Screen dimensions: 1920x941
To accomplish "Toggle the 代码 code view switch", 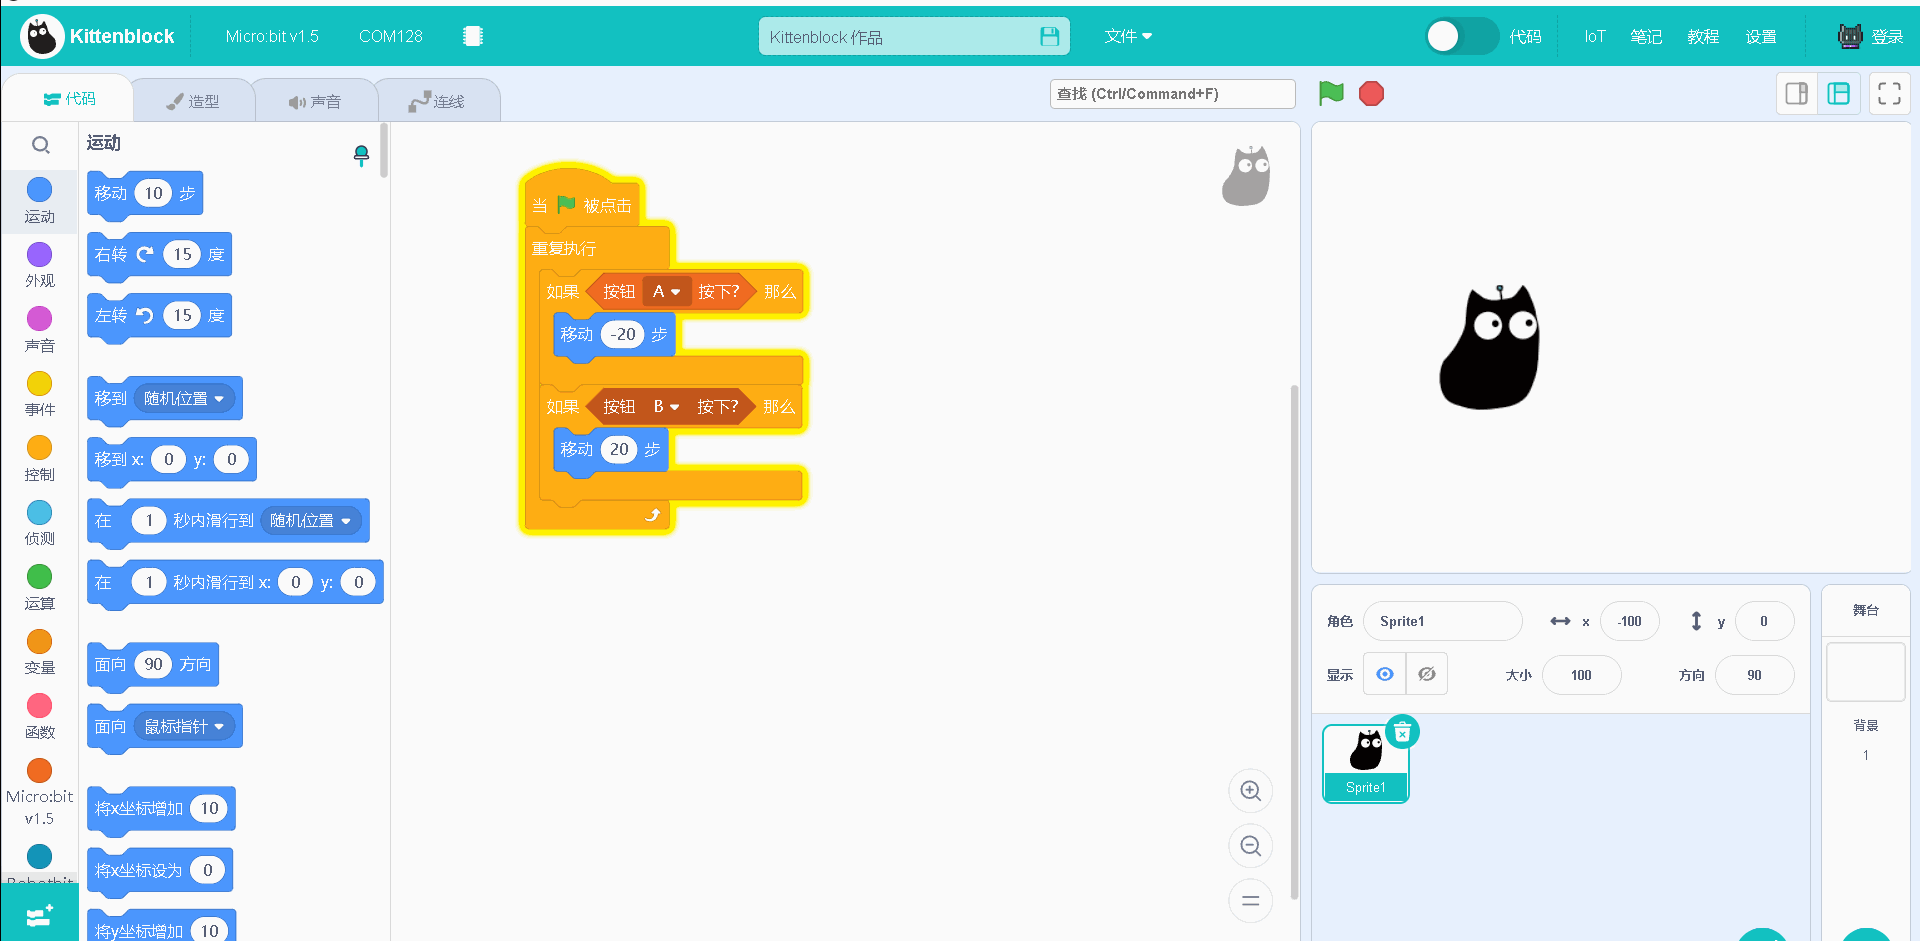I will (x=1461, y=37).
